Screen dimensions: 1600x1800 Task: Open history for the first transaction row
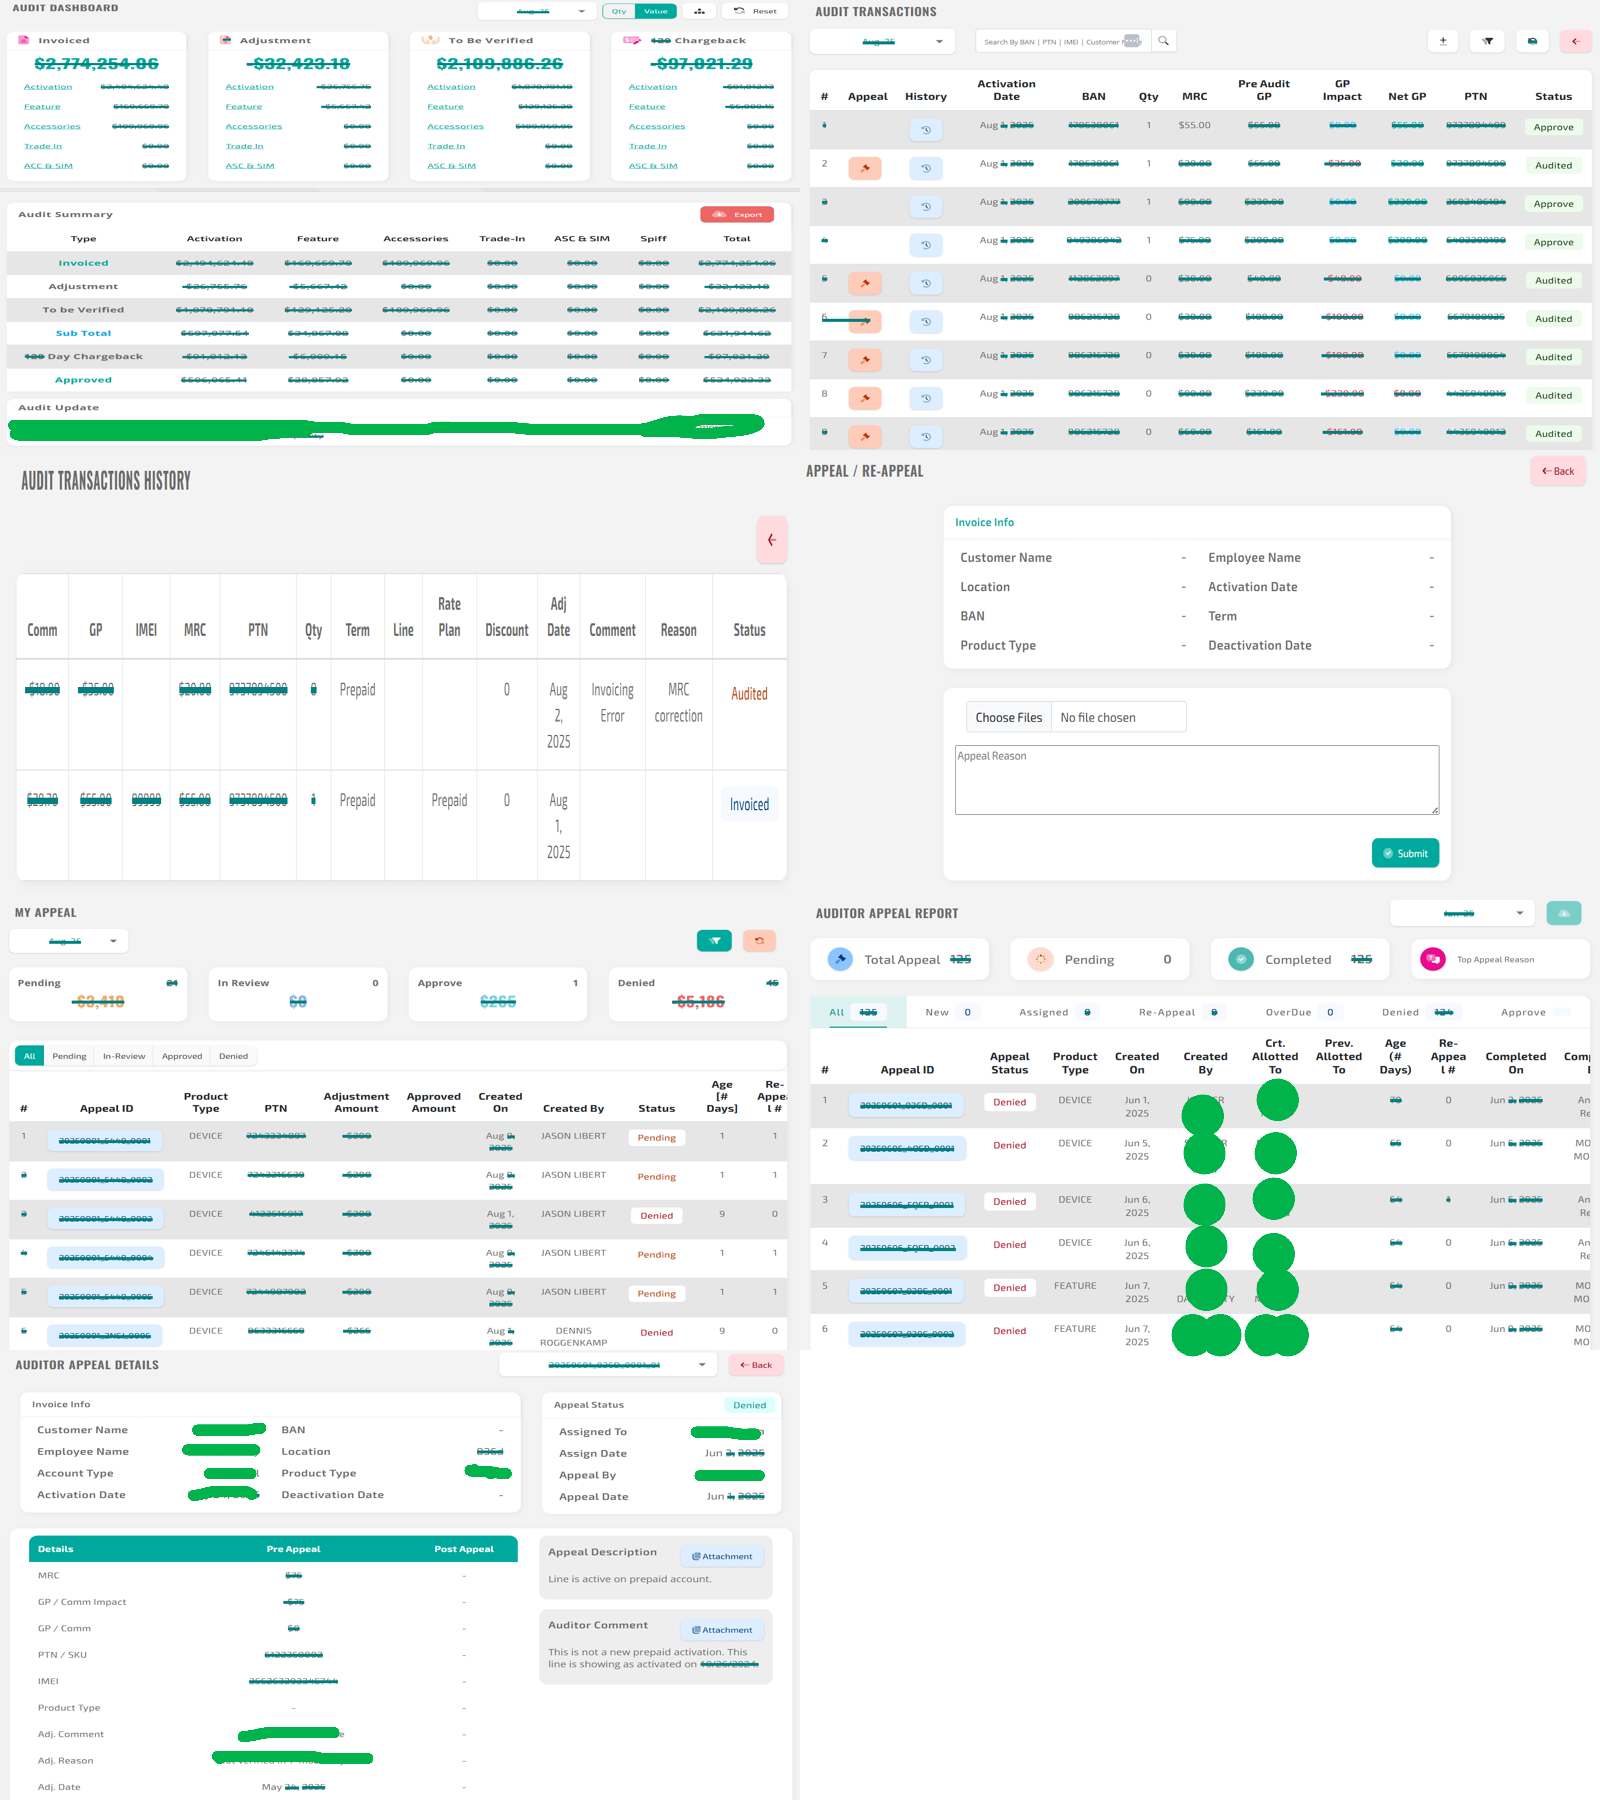[925, 130]
